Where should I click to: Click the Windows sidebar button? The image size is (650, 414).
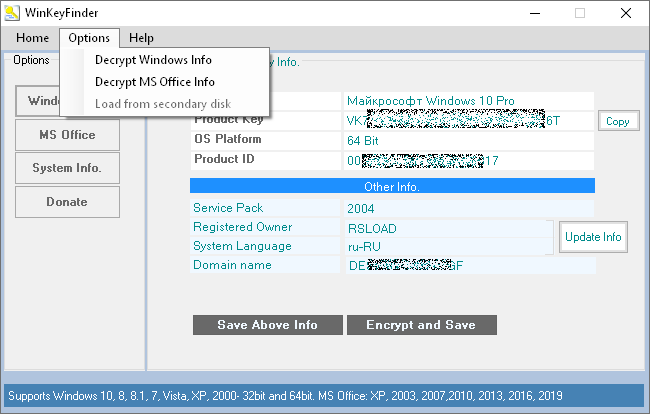38,101
